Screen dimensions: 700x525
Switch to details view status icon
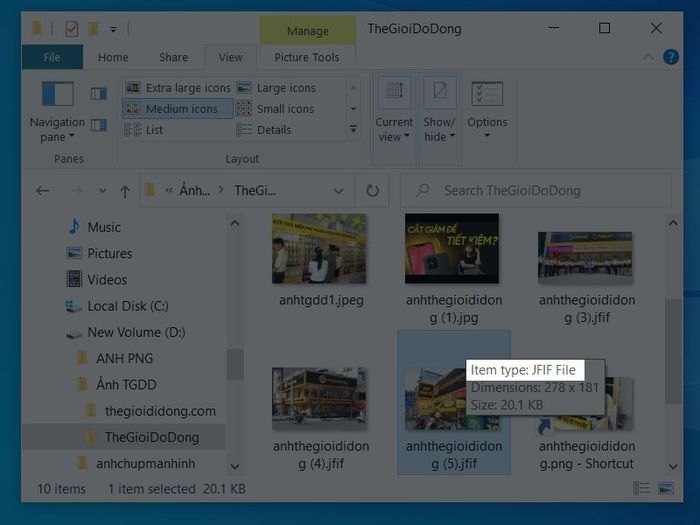(642, 488)
